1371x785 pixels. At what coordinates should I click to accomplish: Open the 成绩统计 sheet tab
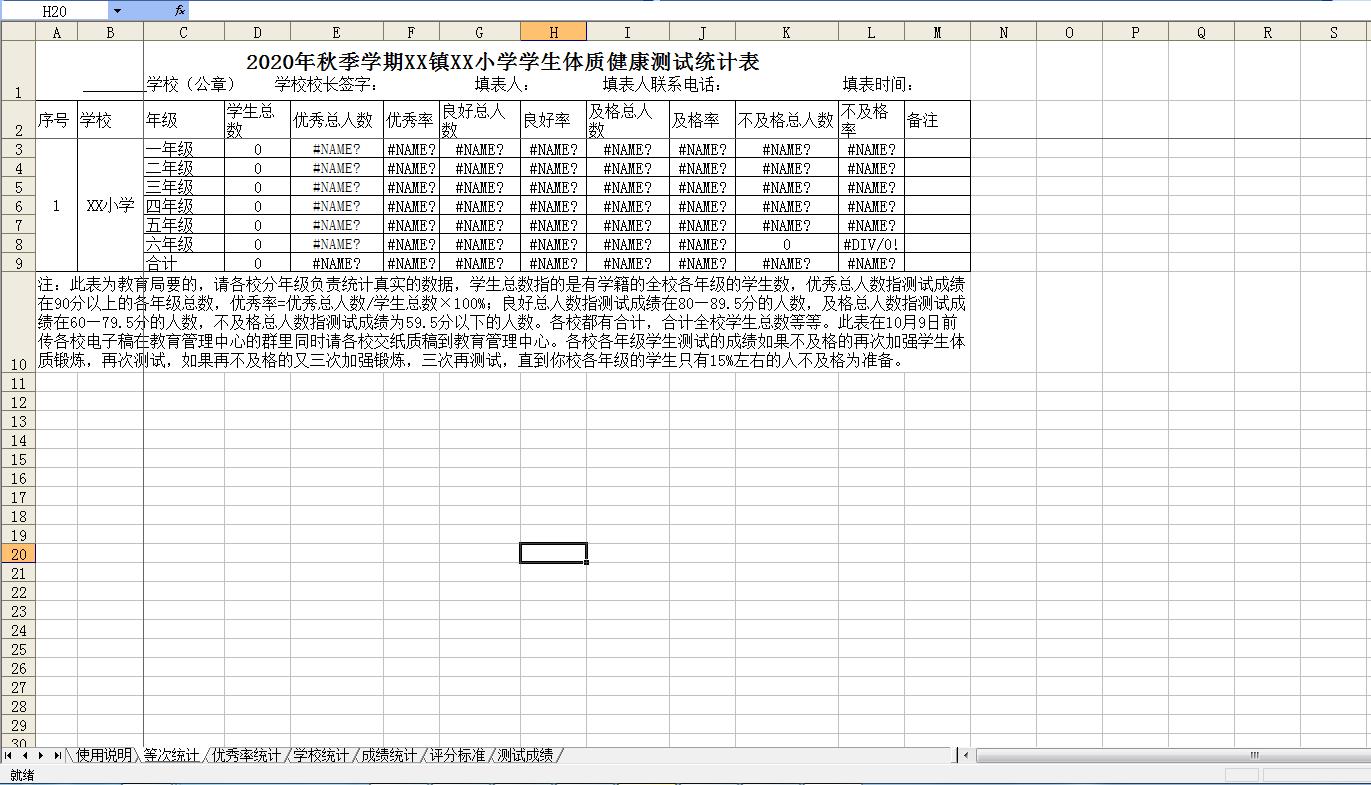(x=389, y=755)
